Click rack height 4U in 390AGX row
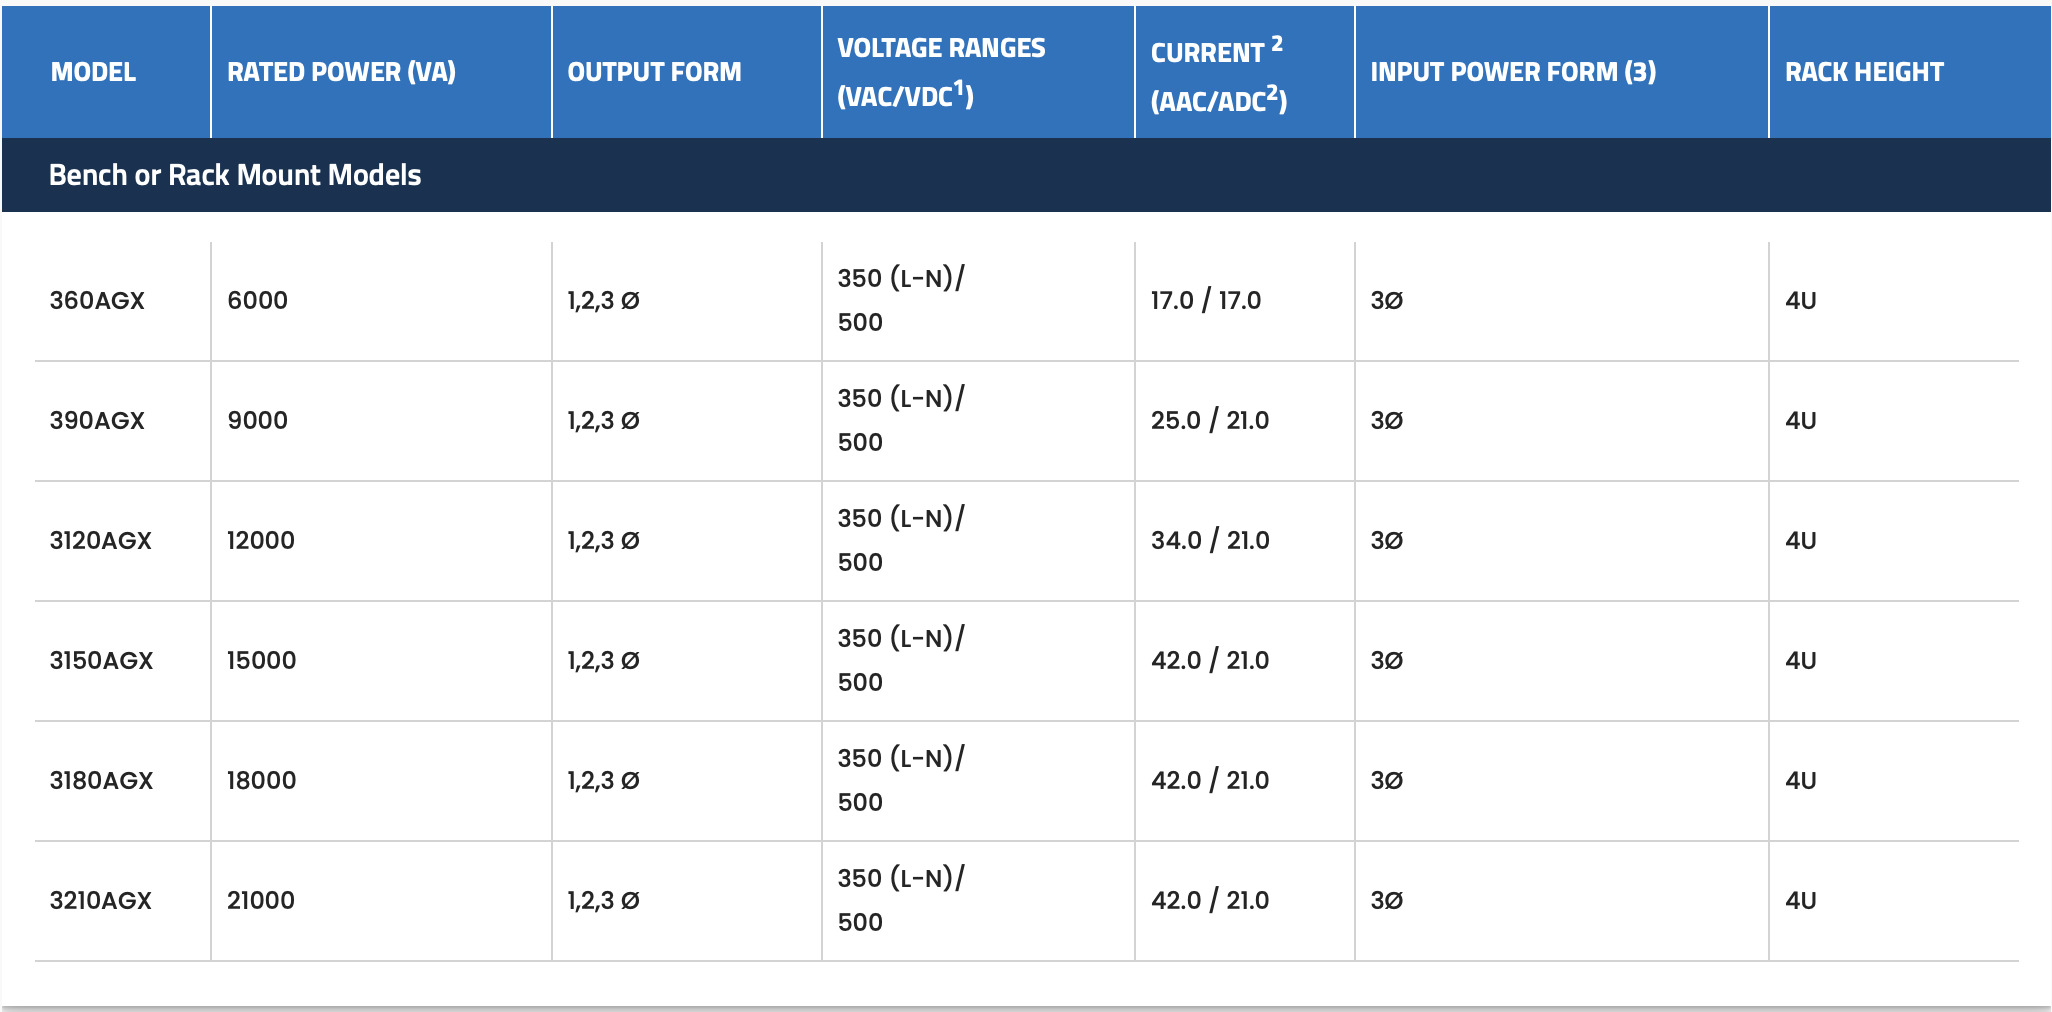This screenshot has height=1012, width=2052. click(x=1800, y=420)
